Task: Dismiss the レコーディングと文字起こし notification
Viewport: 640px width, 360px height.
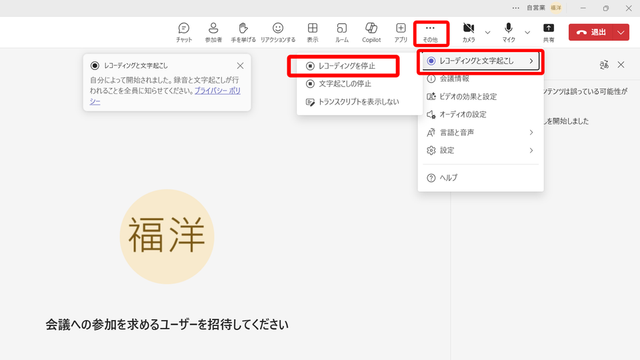Action: 240,65
